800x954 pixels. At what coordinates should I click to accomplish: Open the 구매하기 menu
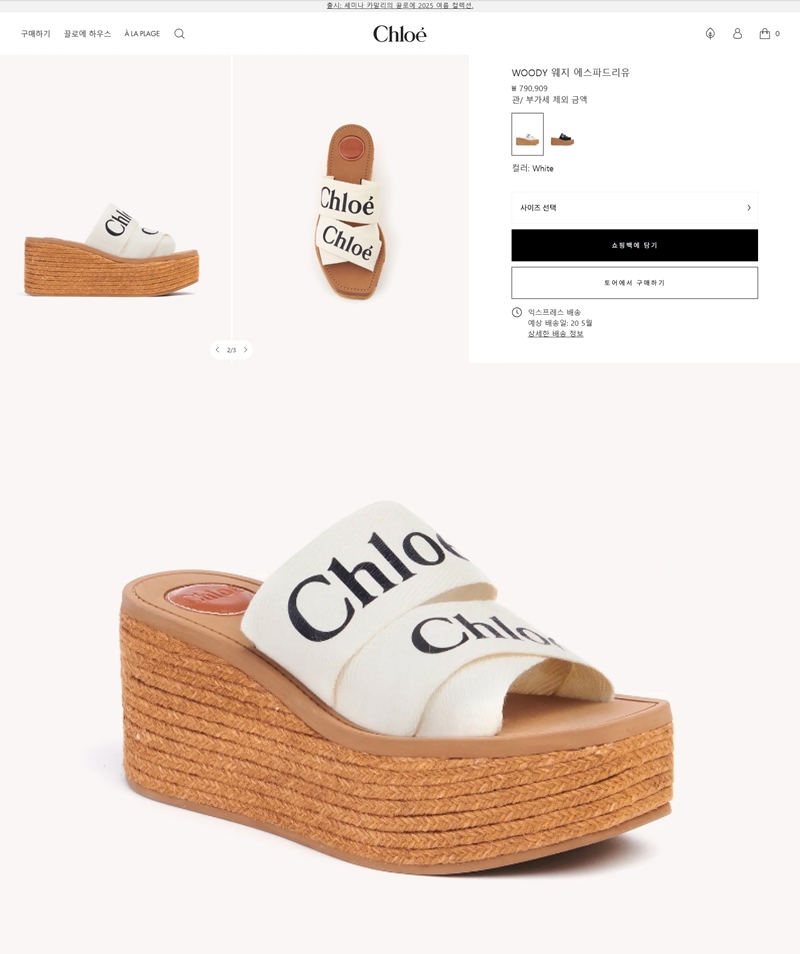(35, 33)
